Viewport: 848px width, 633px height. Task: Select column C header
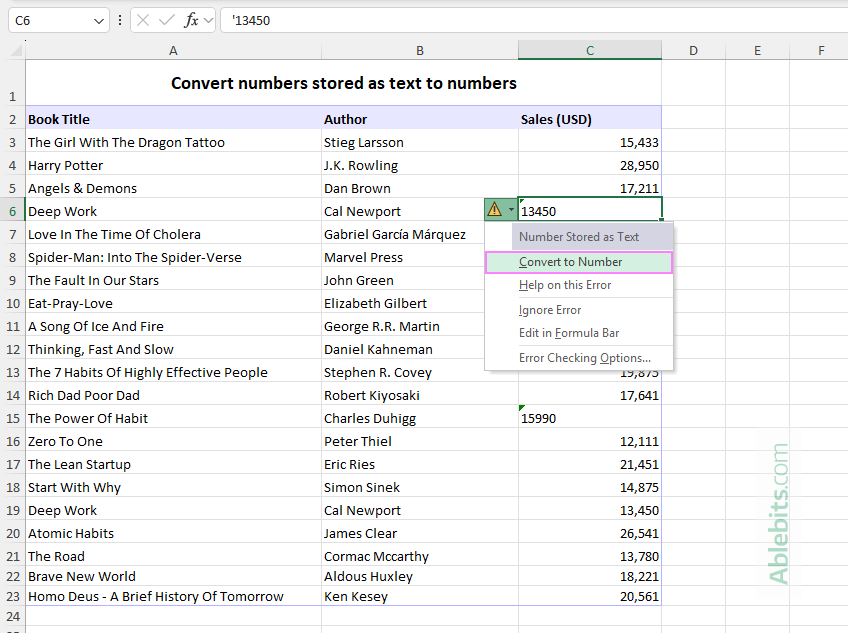coord(590,50)
